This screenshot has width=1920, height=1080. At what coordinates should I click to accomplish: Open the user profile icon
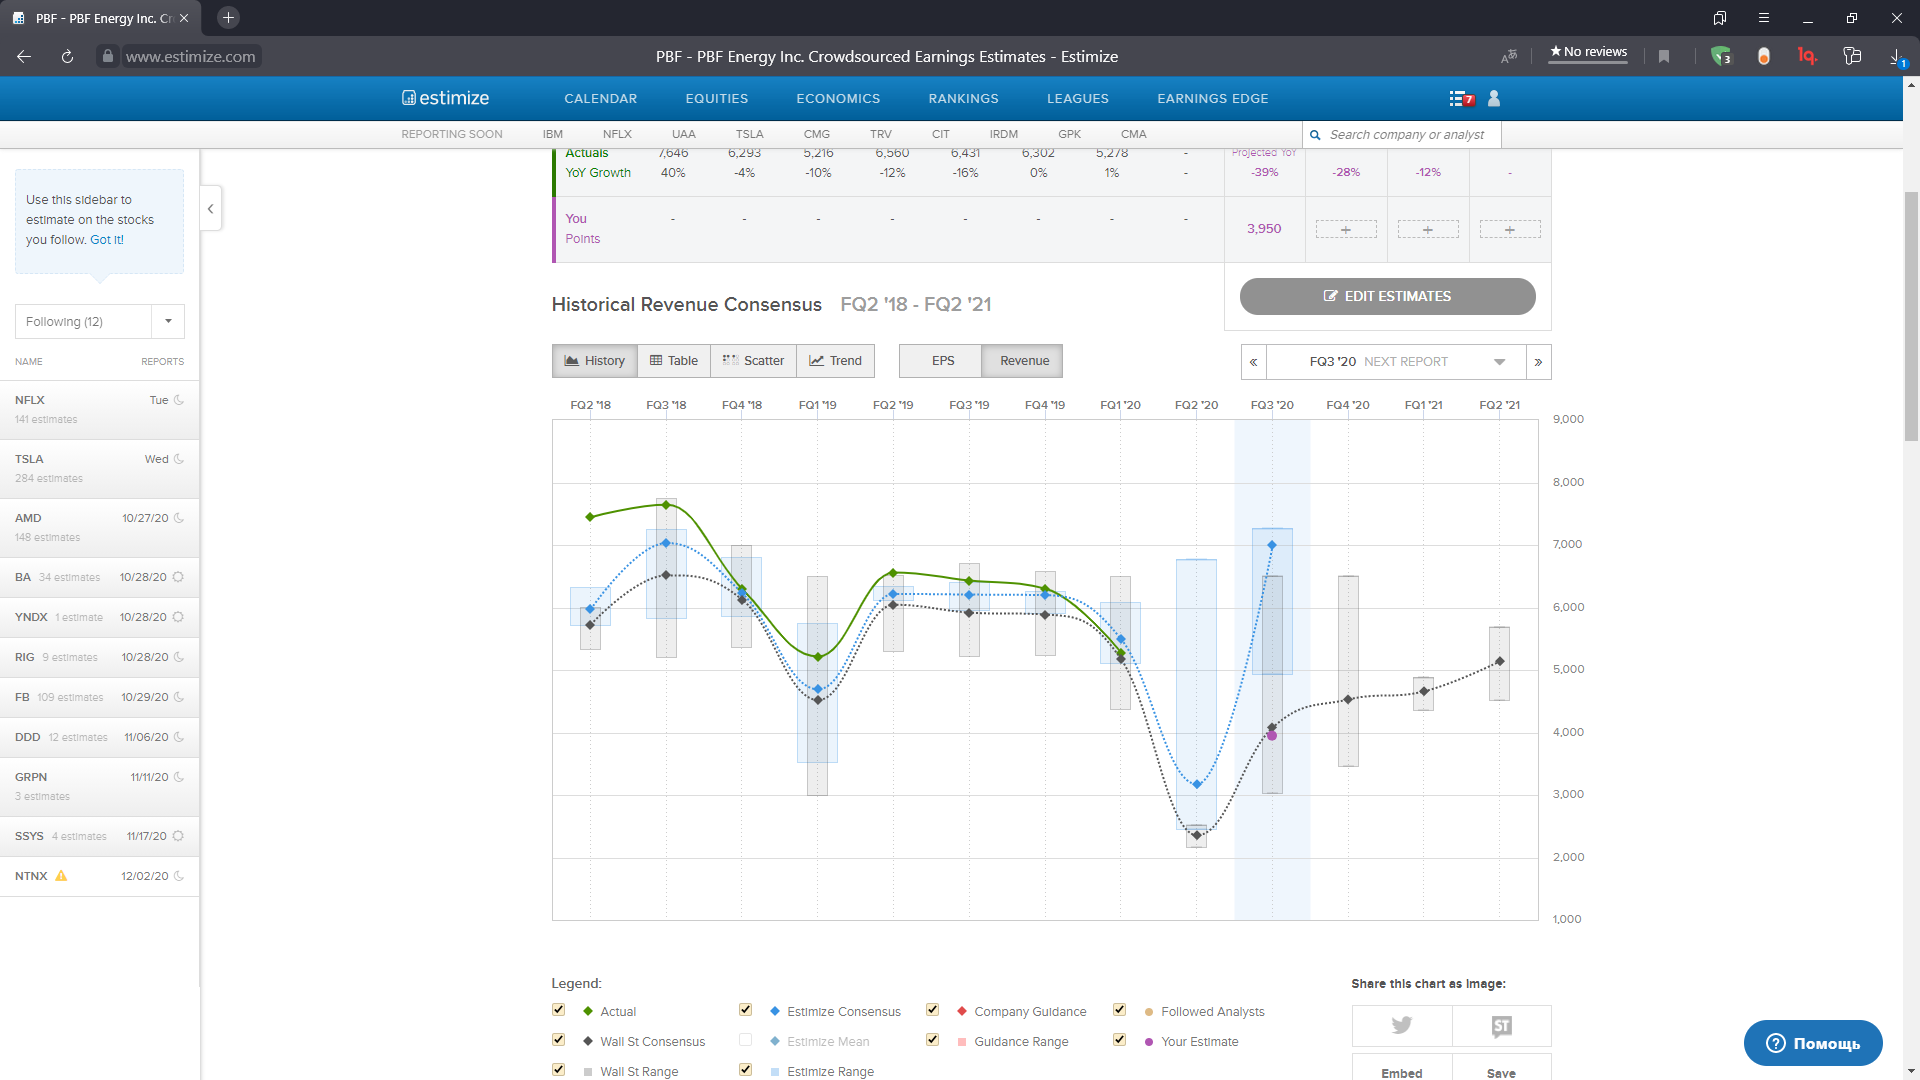[x=1494, y=98]
